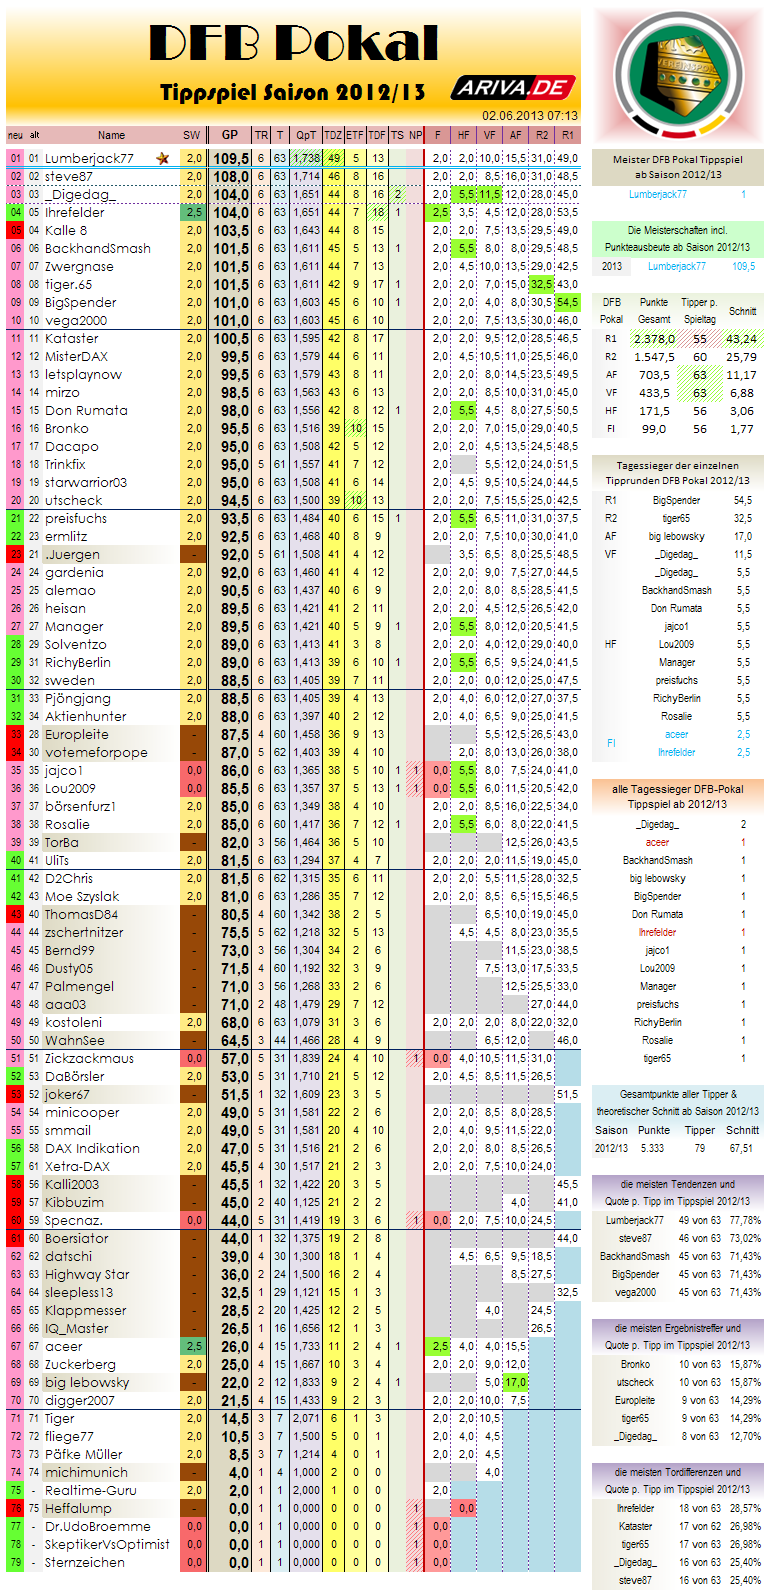Click player name 'DaBörsler'
Image resolution: width=770 pixels, height=1596 pixels.
[x=74, y=1076]
